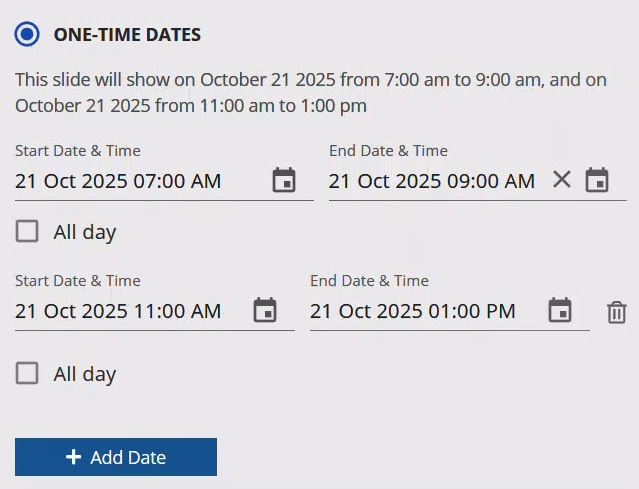
Task: Click the 21 Oct 2025 01:00 PM end field
Action: click(x=412, y=312)
